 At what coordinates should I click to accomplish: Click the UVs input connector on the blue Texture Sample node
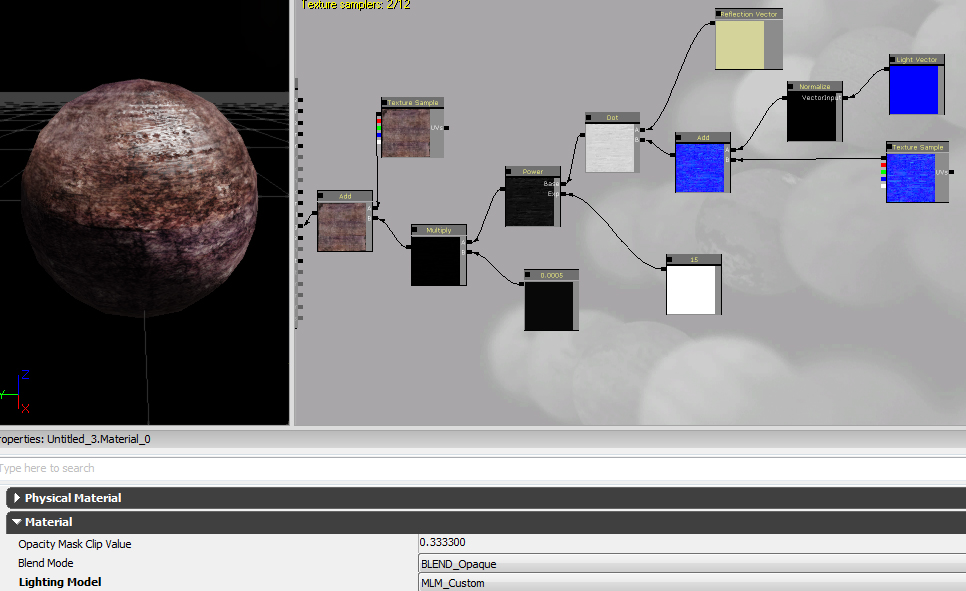coord(951,172)
